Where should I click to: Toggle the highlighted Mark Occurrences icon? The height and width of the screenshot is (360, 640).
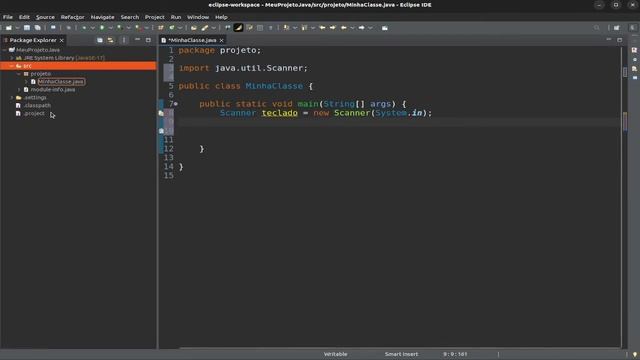(x=238, y=28)
